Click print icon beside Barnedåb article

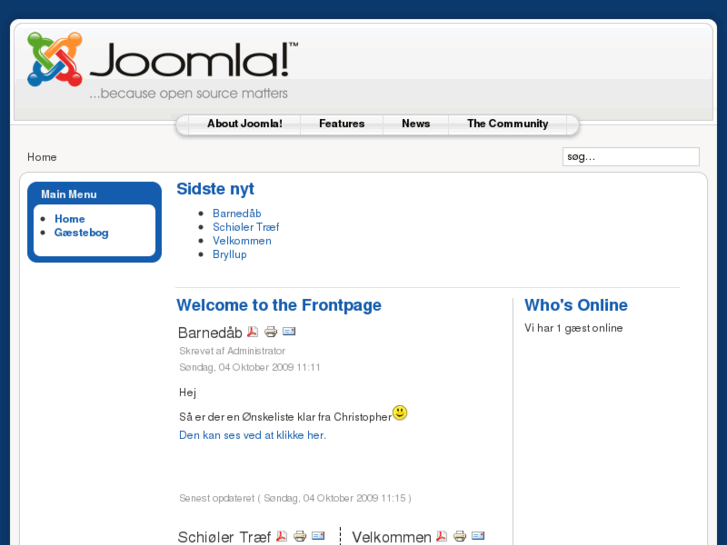(x=271, y=332)
